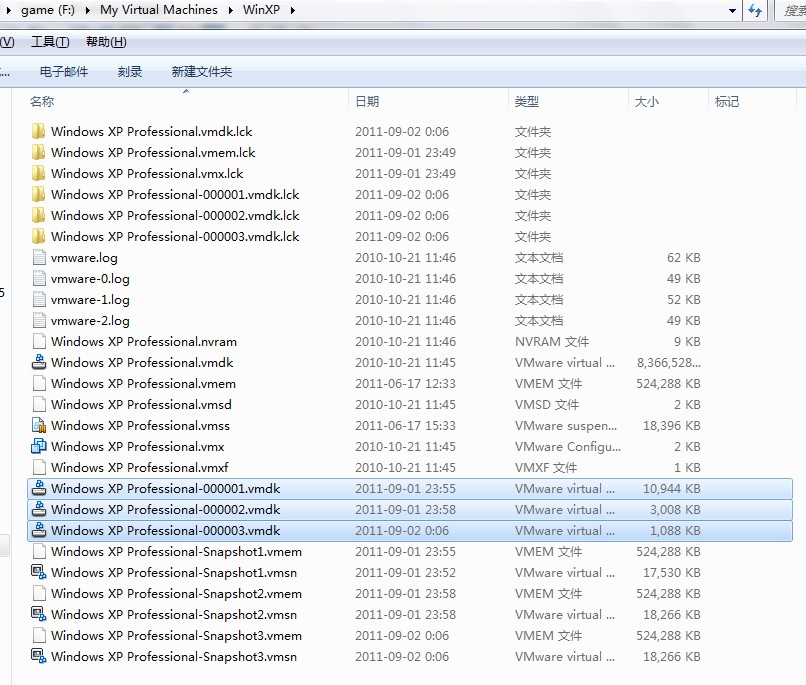Viewport: 806px width, 685px height.
Task: Expand the arrow after WinXP breadcrumb
Action: tap(292, 10)
